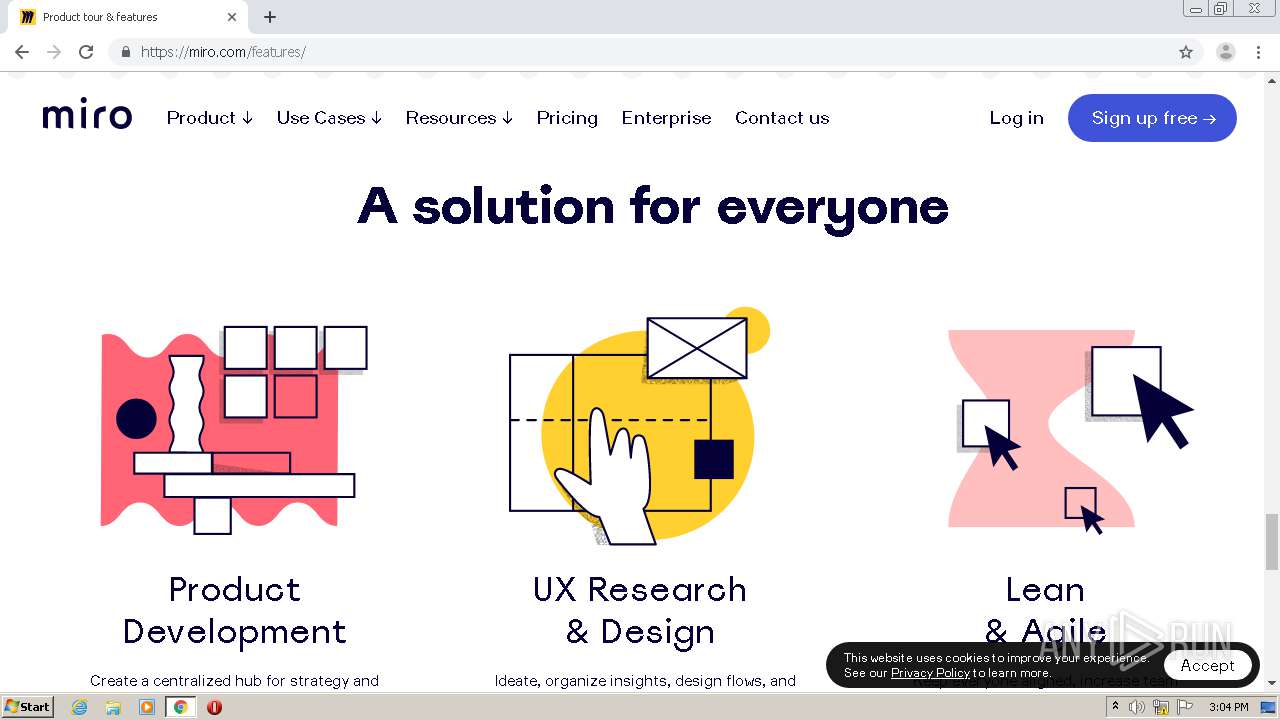Close the Product tour & features tab
The height and width of the screenshot is (720, 1280).
[232, 17]
